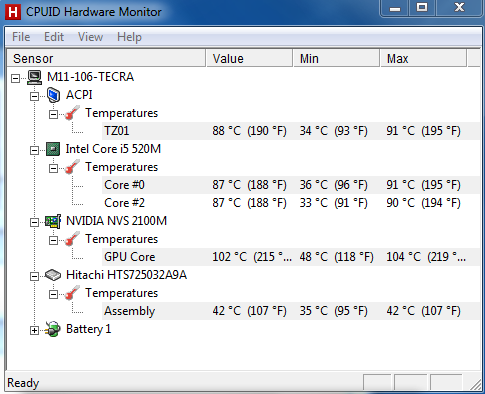
Task: Click the thermometer icon under ACPI
Action: [72, 113]
